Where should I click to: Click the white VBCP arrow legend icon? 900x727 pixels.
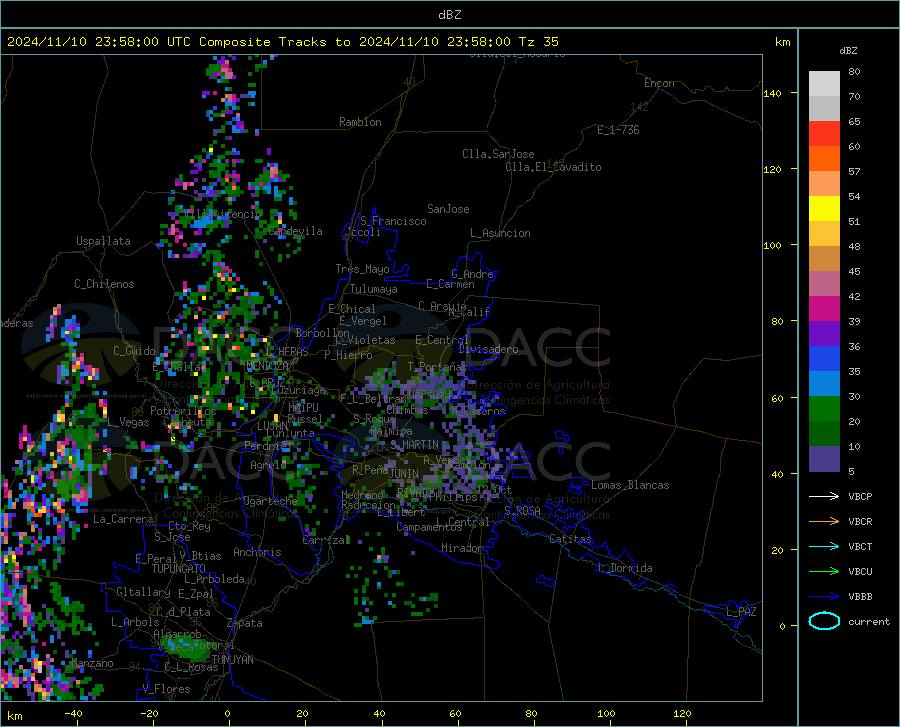[824, 496]
